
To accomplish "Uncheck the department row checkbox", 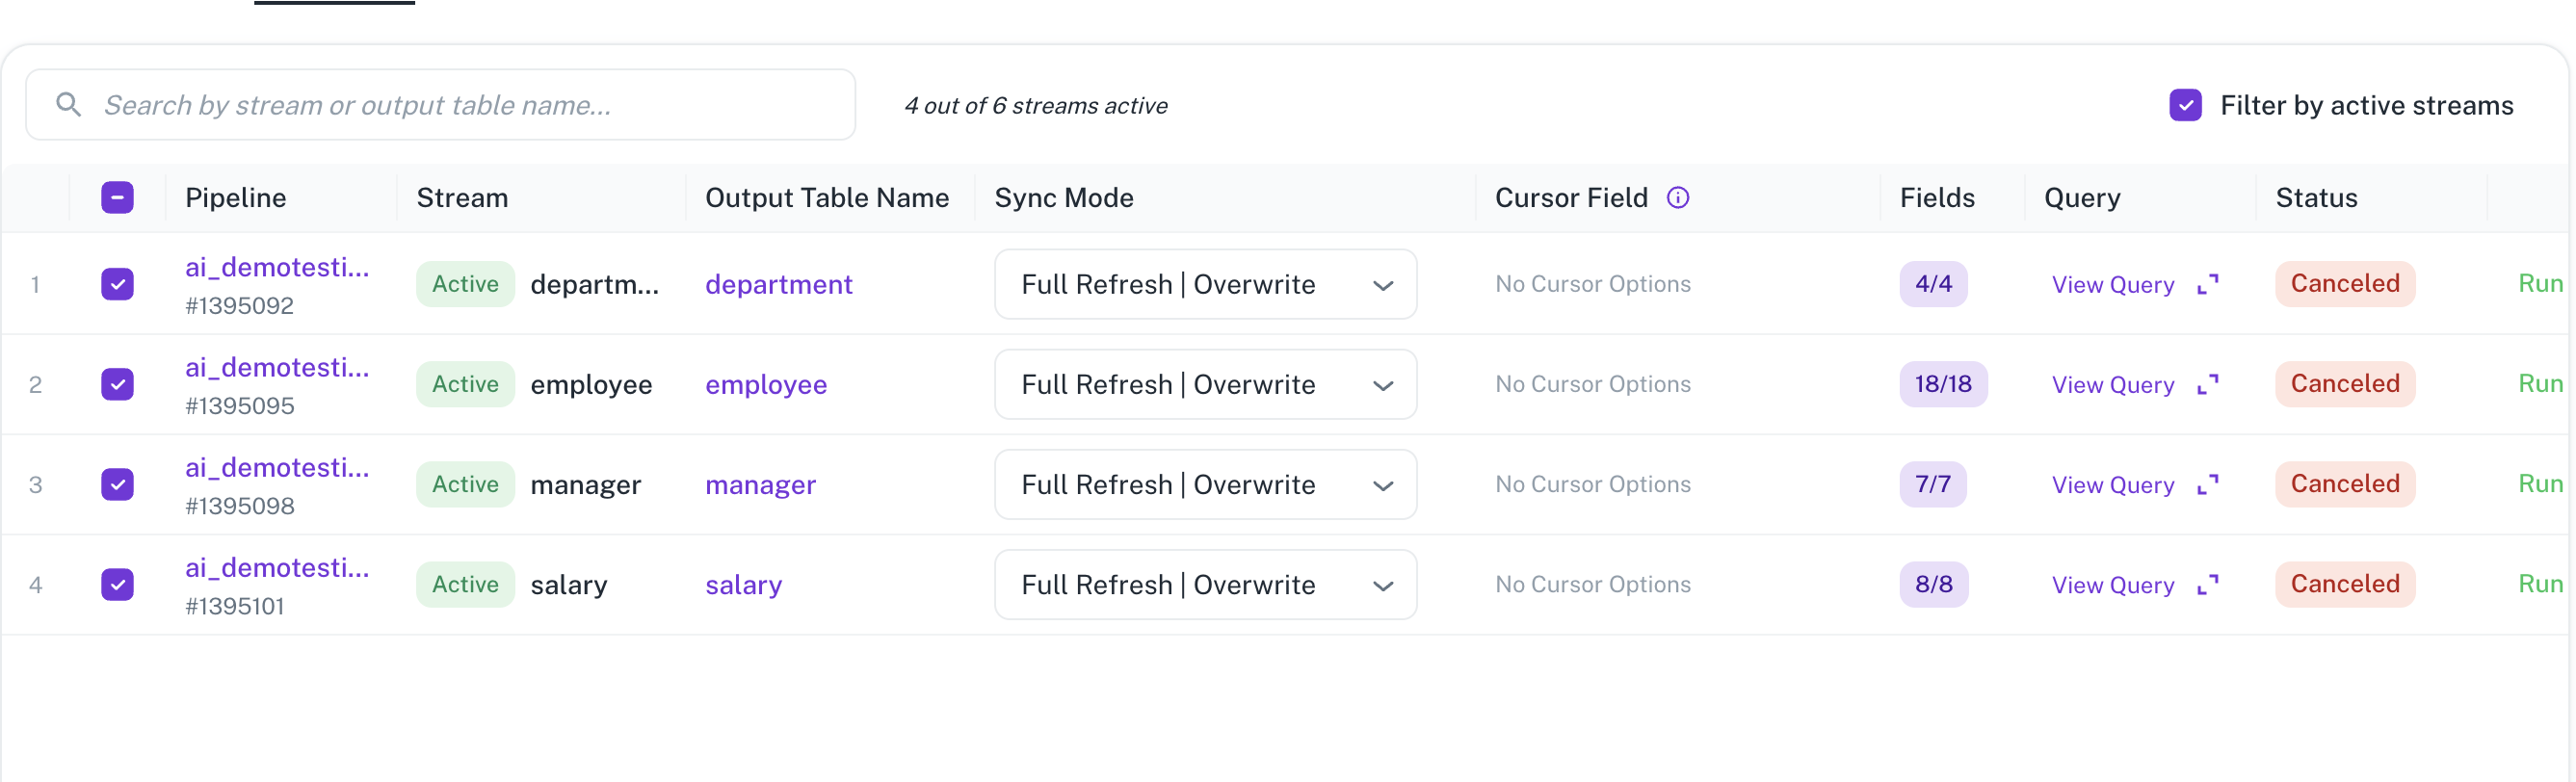I will coord(117,284).
